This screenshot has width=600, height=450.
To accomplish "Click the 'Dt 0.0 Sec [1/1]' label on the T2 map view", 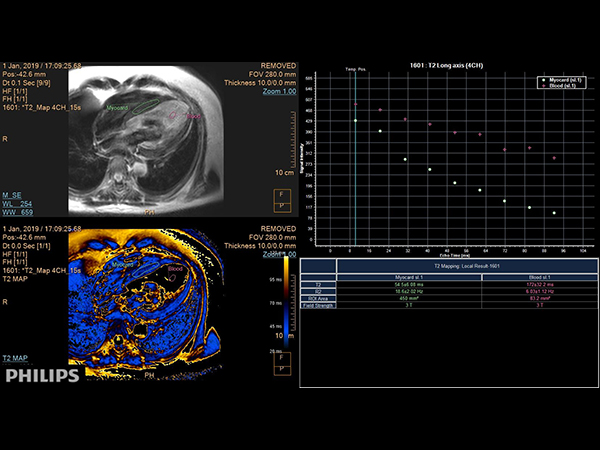I will 26,246.
